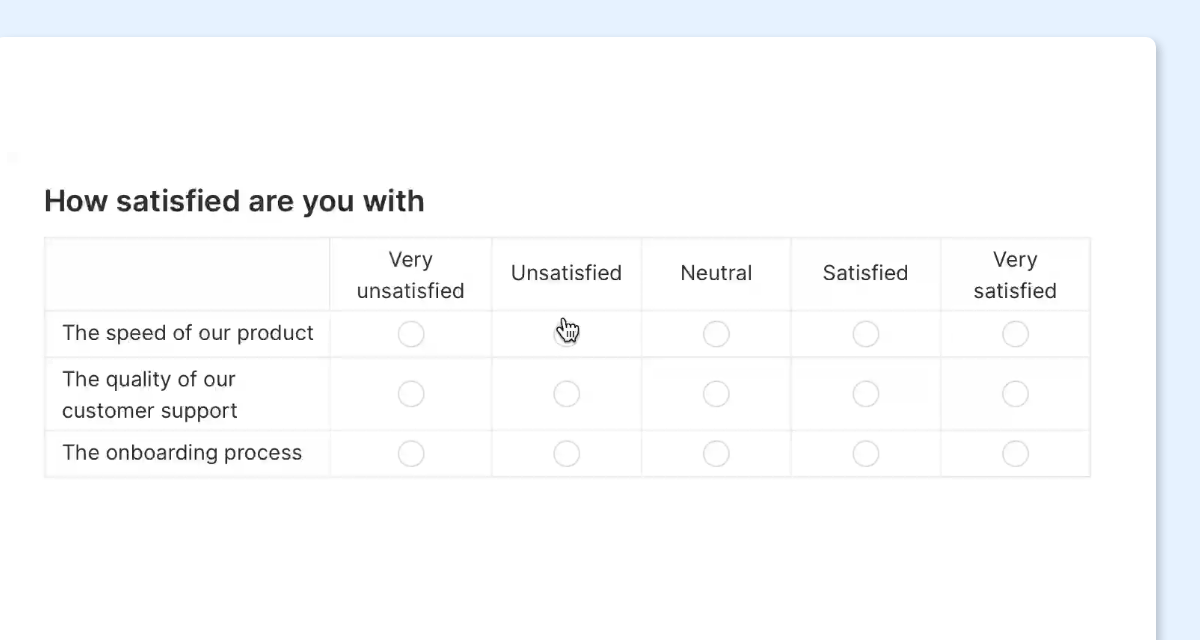Choose Unsatisfied for onboarding process
This screenshot has height=640, width=1200.
click(x=566, y=454)
